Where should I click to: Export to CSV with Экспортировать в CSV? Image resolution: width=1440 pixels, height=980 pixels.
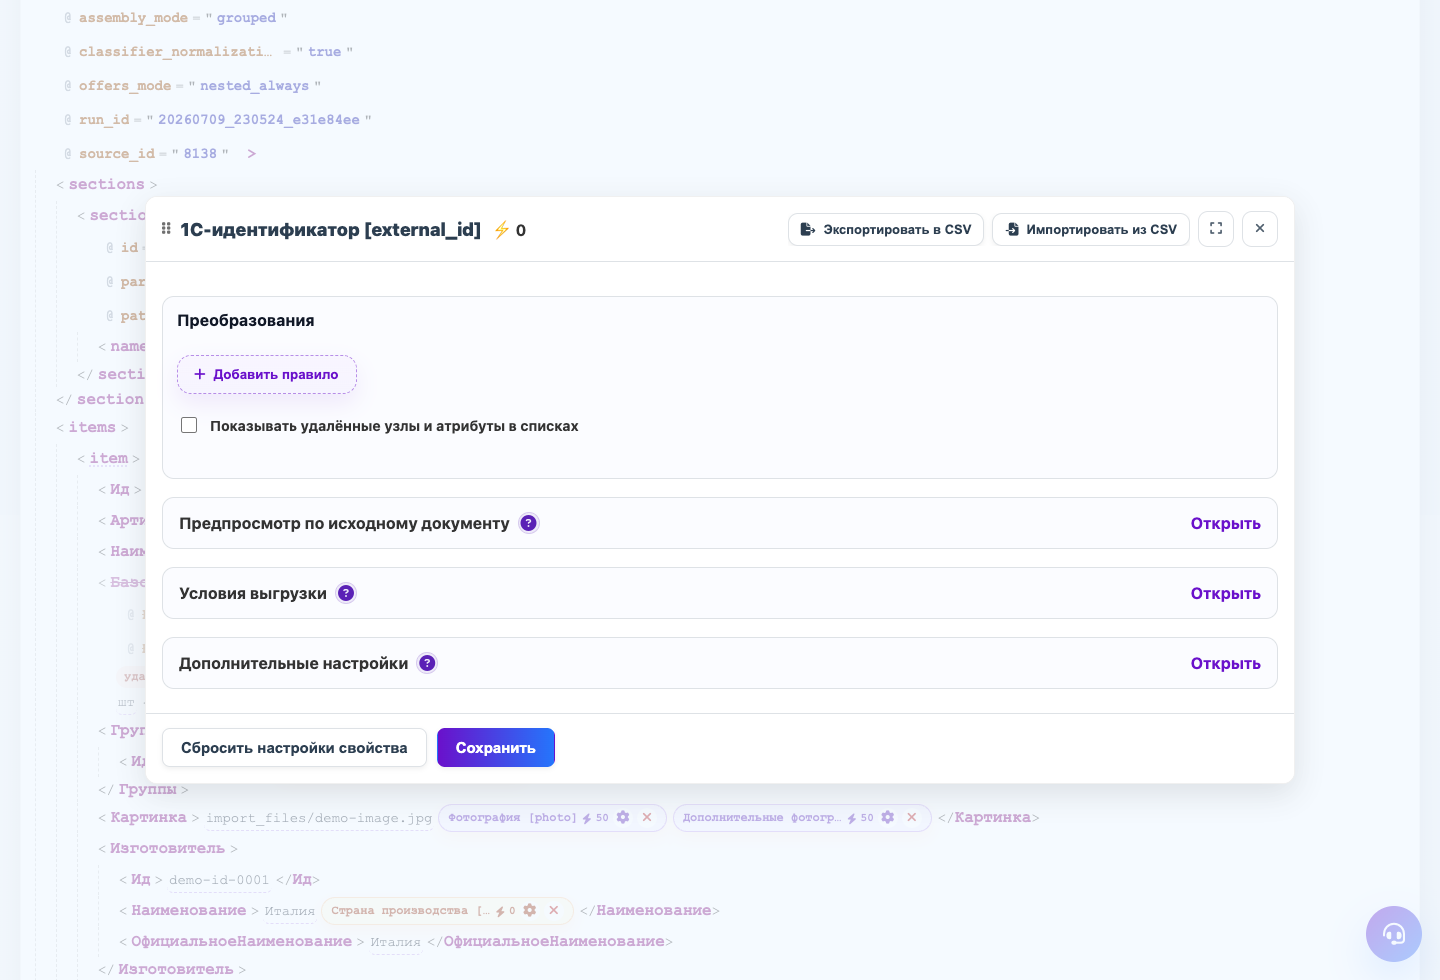886,229
